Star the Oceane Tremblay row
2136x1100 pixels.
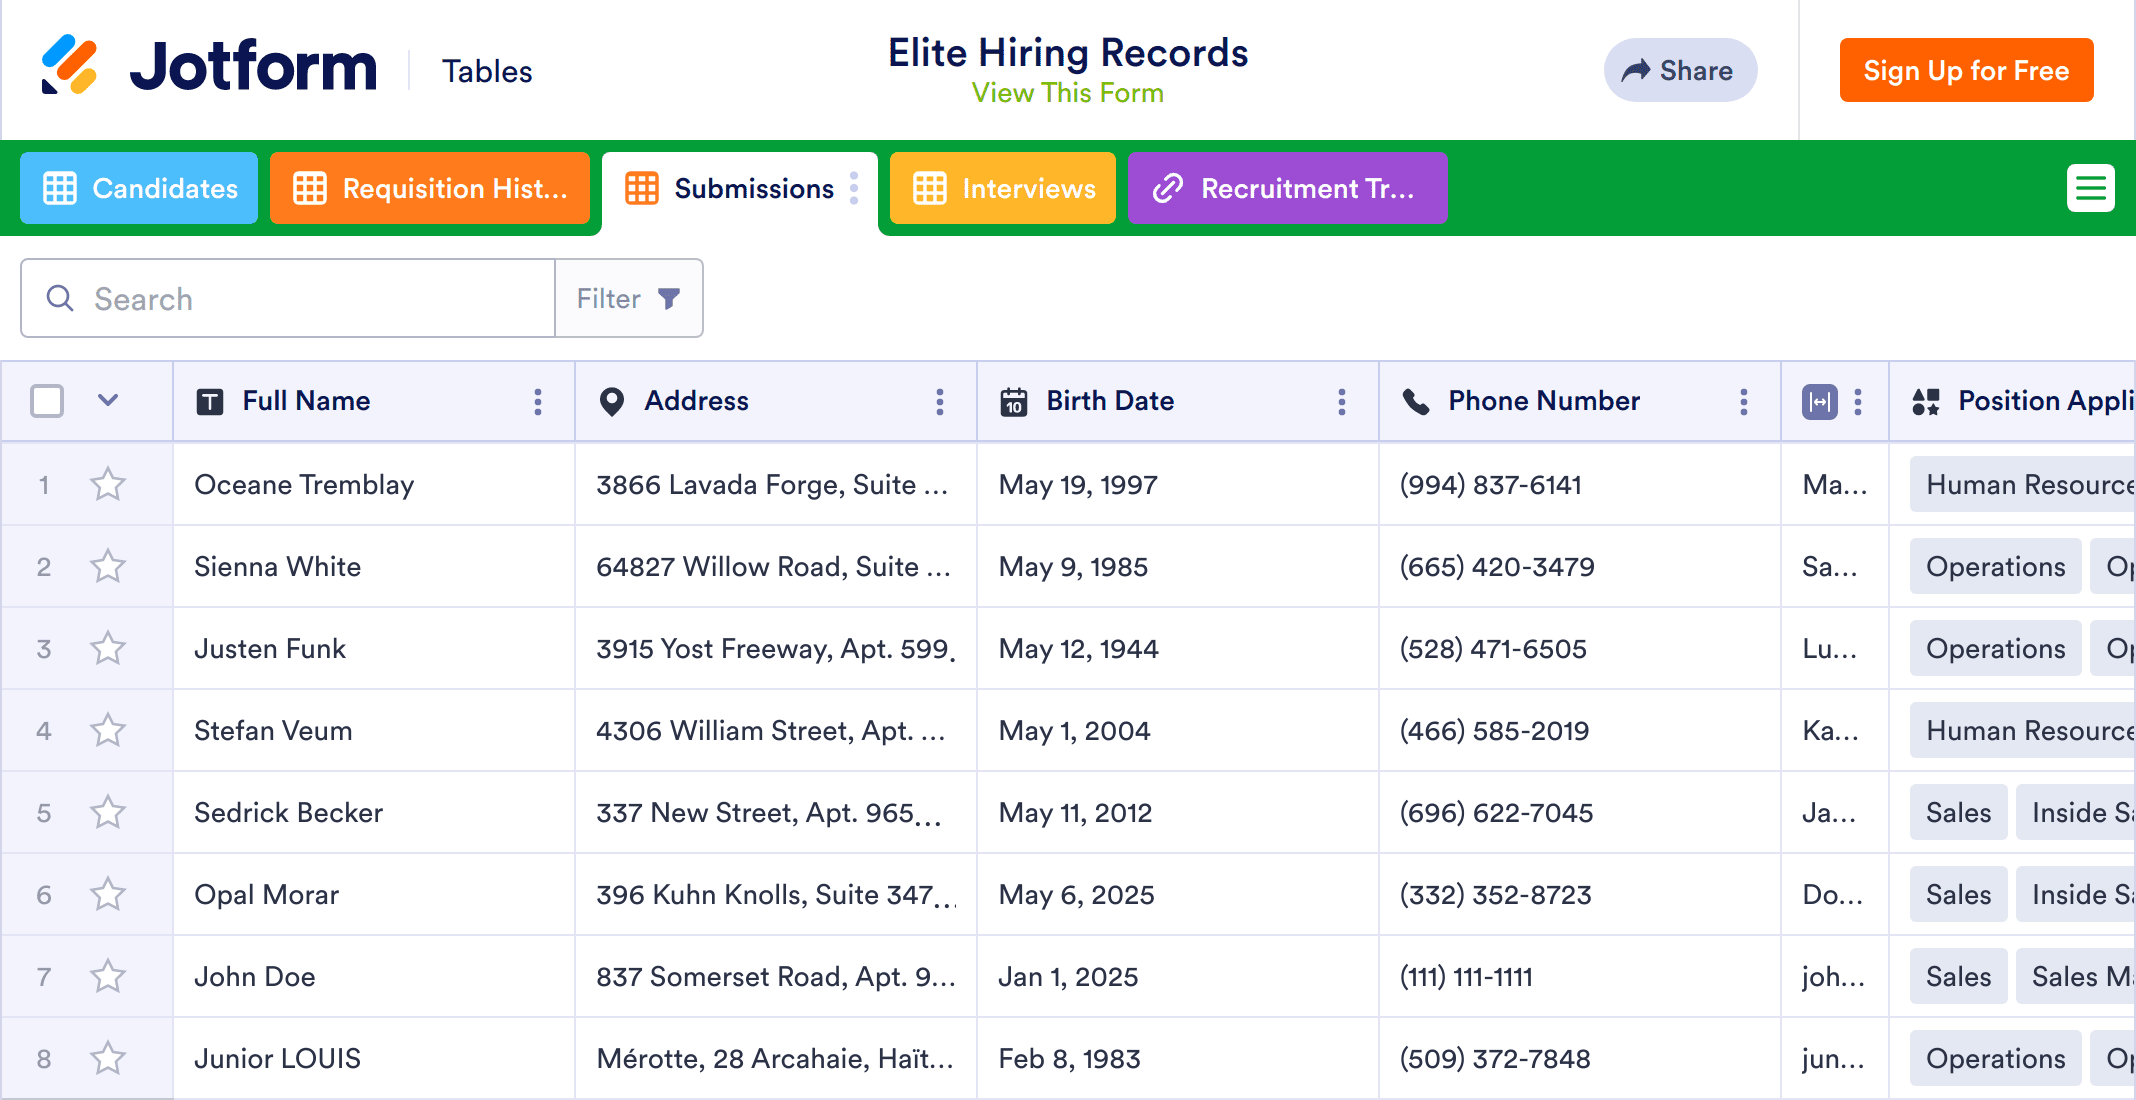[x=108, y=485]
